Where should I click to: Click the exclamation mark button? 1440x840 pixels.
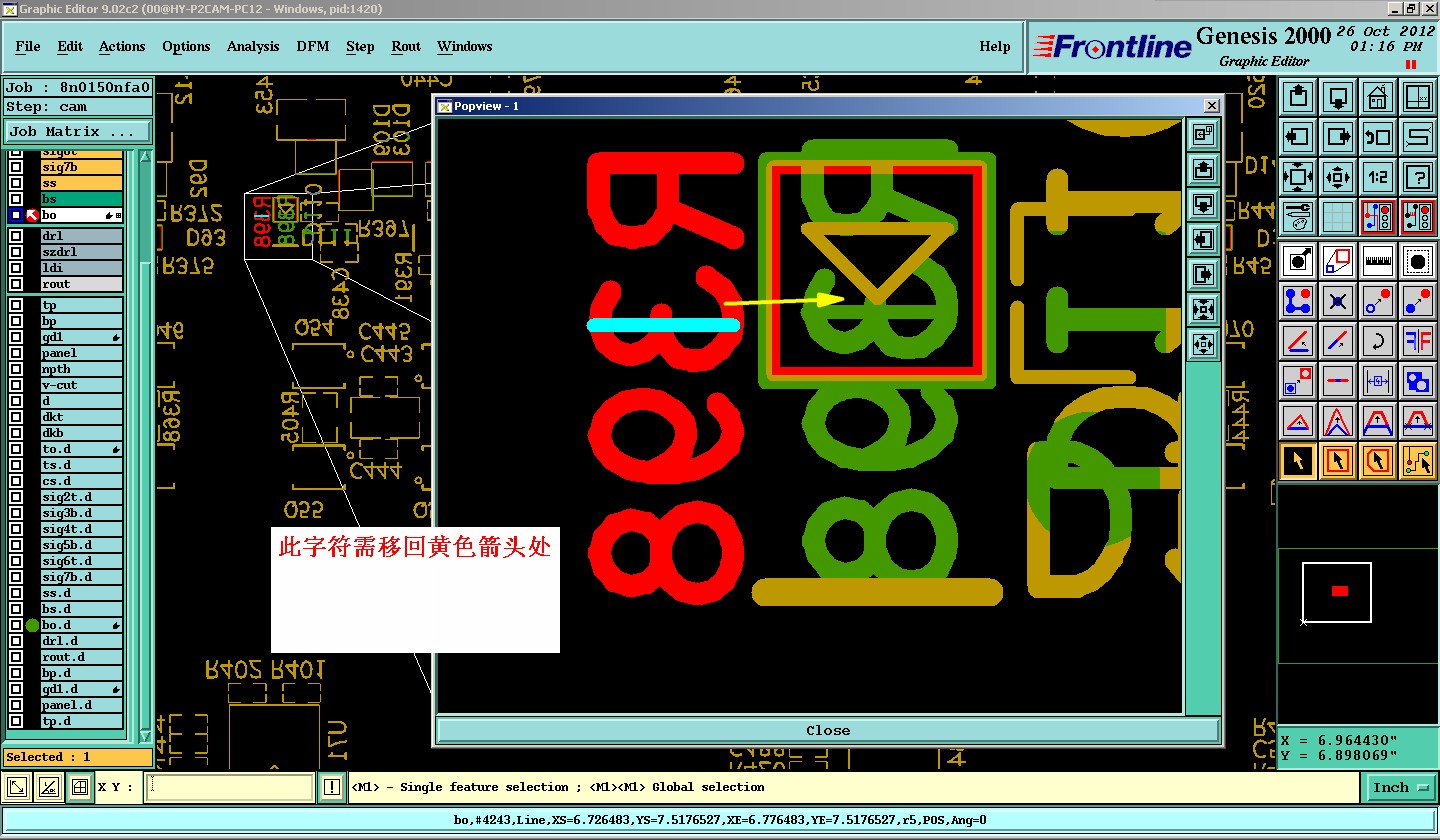(332, 788)
